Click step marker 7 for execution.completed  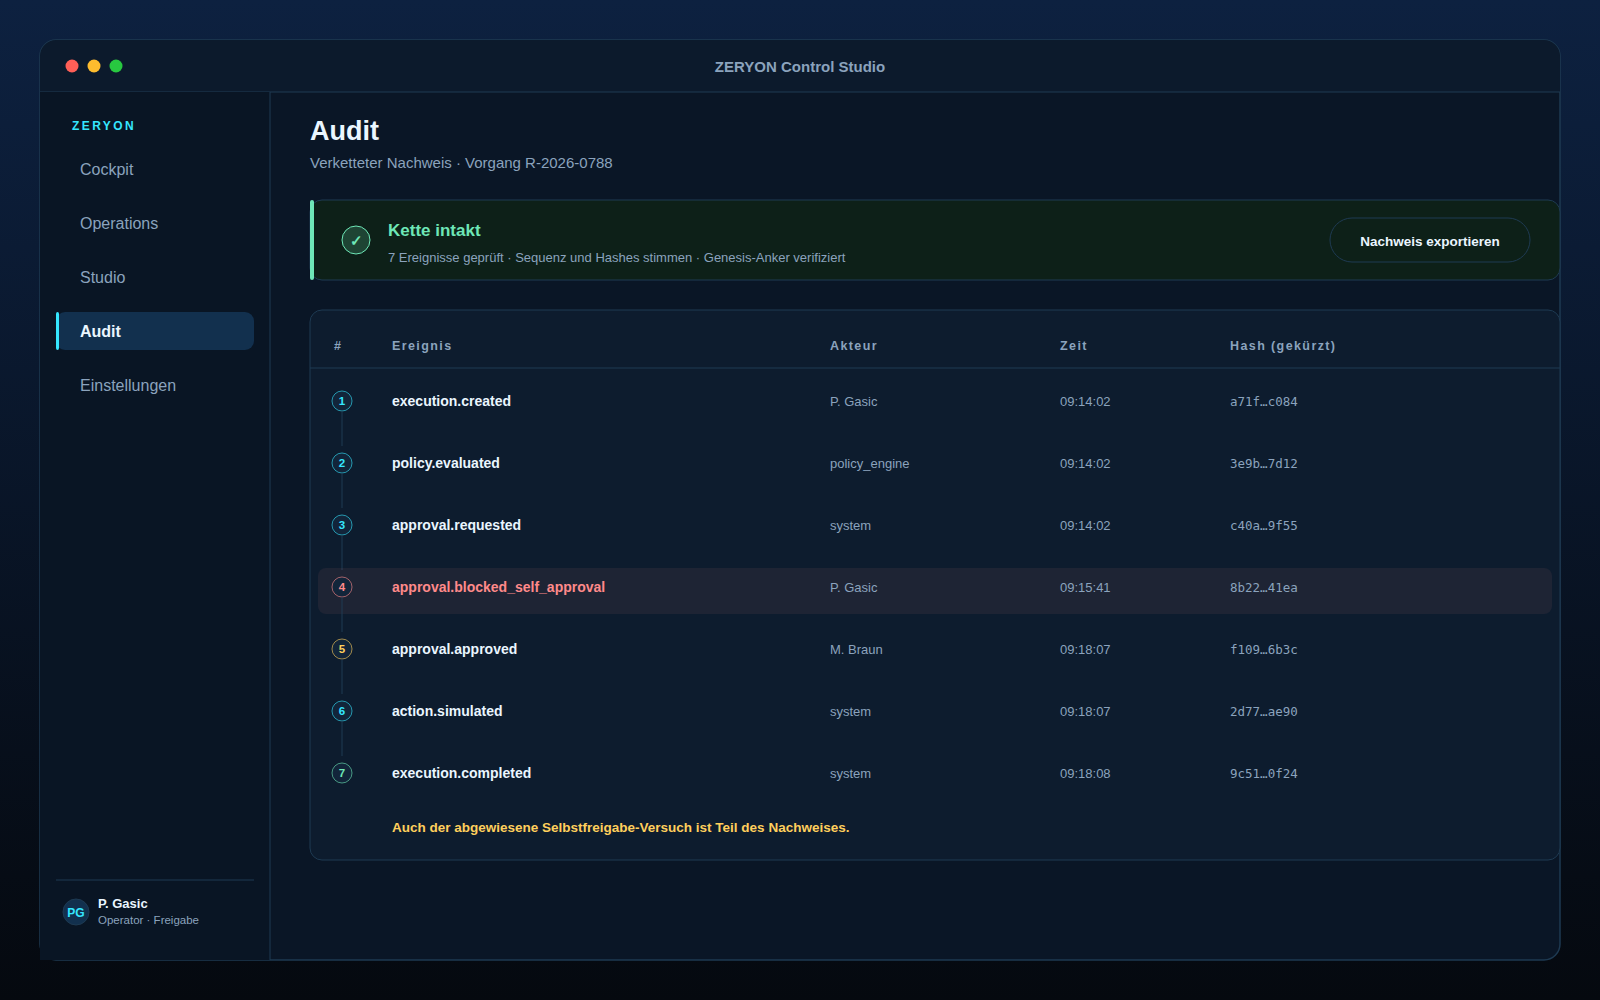[x=342, y=773]
